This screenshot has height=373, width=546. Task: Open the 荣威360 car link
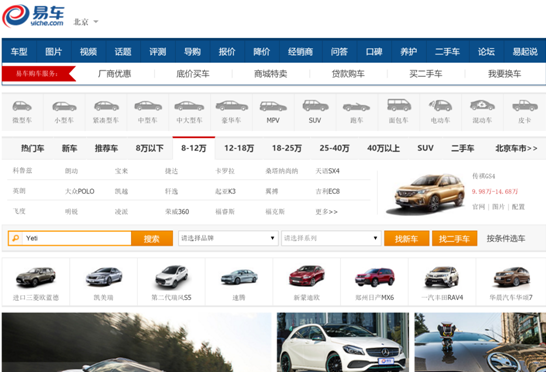(177, 211)
